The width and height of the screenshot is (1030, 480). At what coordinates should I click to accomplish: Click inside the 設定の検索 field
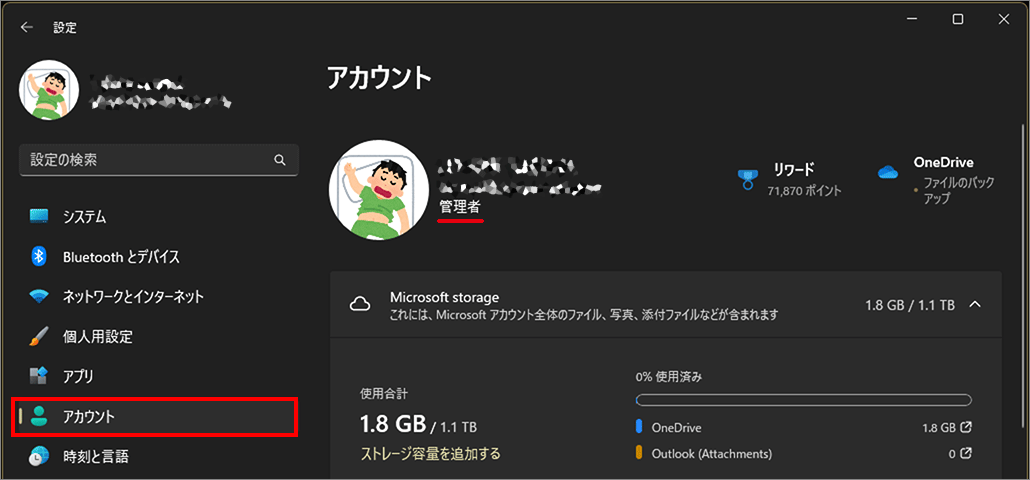tap(145, 160)
